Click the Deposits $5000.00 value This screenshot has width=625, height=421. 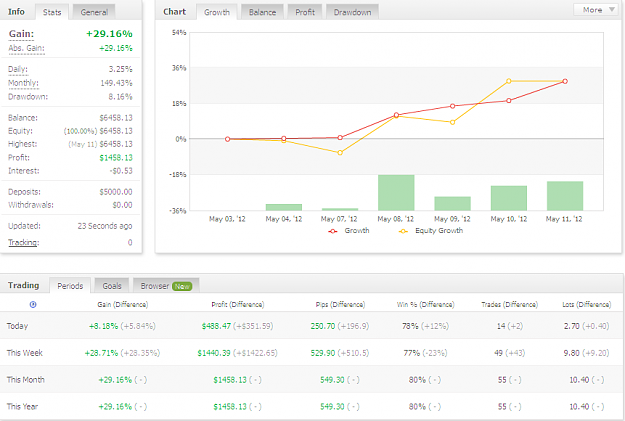[x=116, y=192]
